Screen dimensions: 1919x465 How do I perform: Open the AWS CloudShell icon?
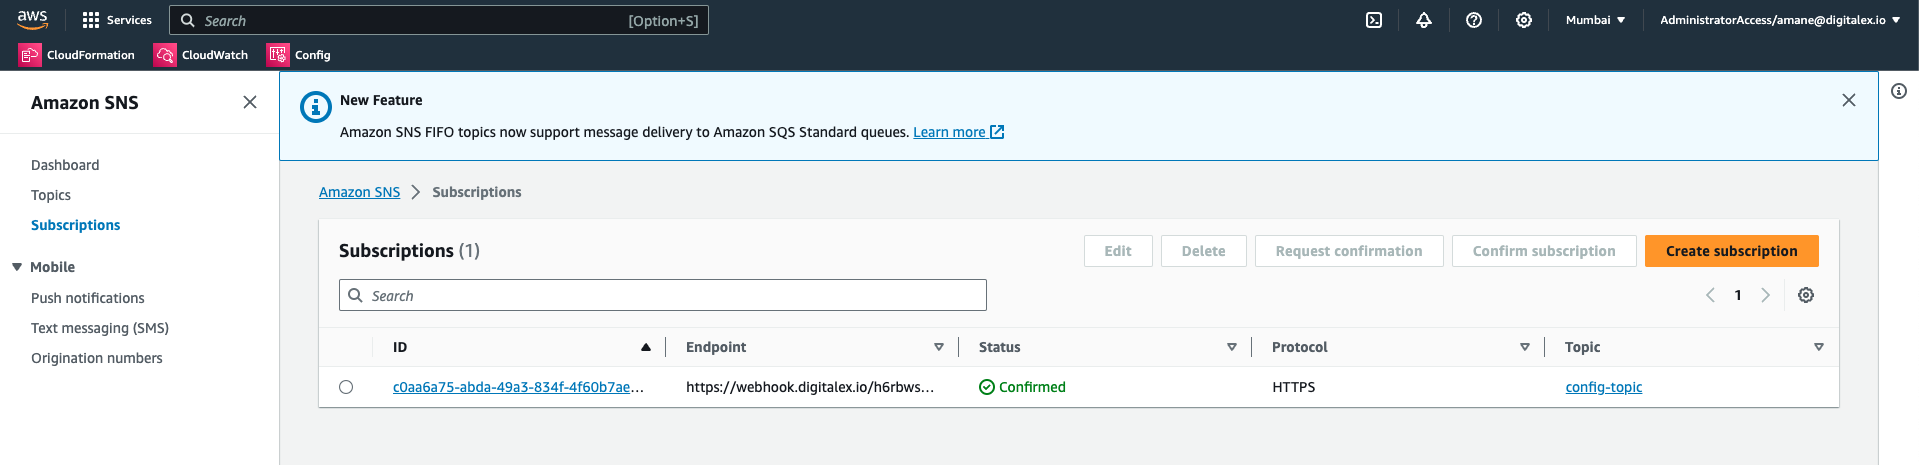pos(1374,20)
